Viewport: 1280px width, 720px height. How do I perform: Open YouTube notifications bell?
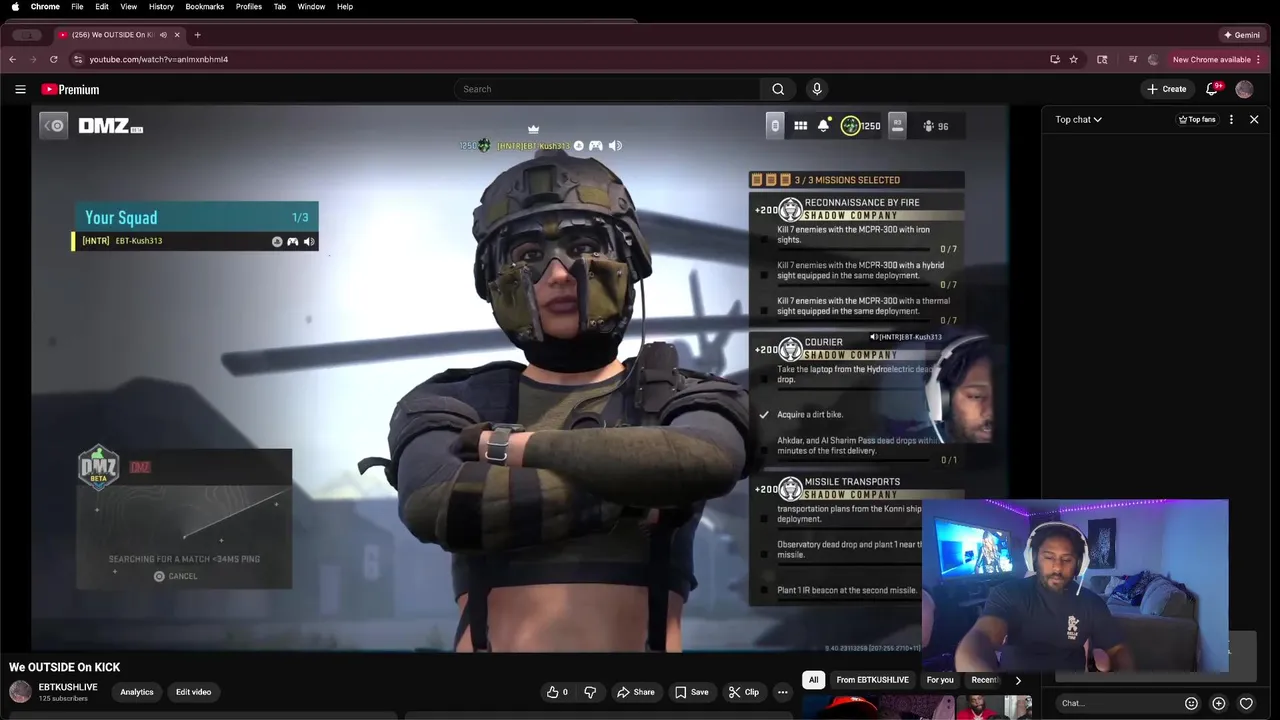1212,89
